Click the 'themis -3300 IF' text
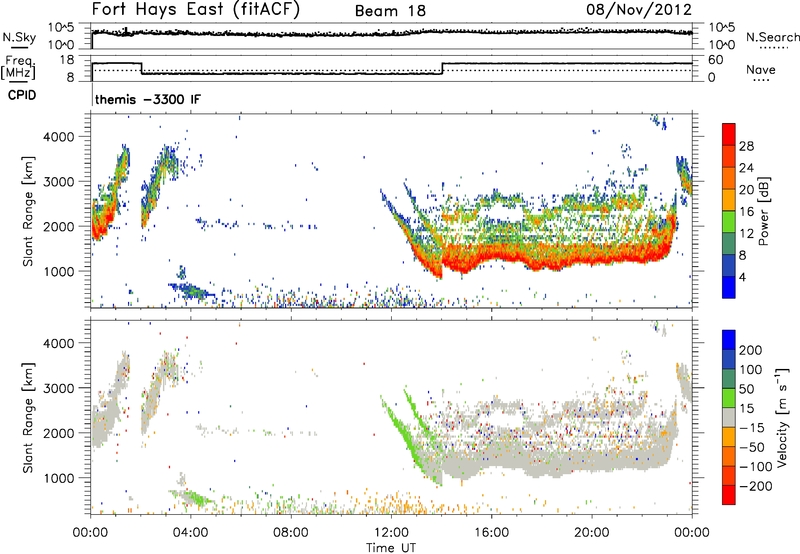Screen dimensions: 800x554 pos(148,99)
